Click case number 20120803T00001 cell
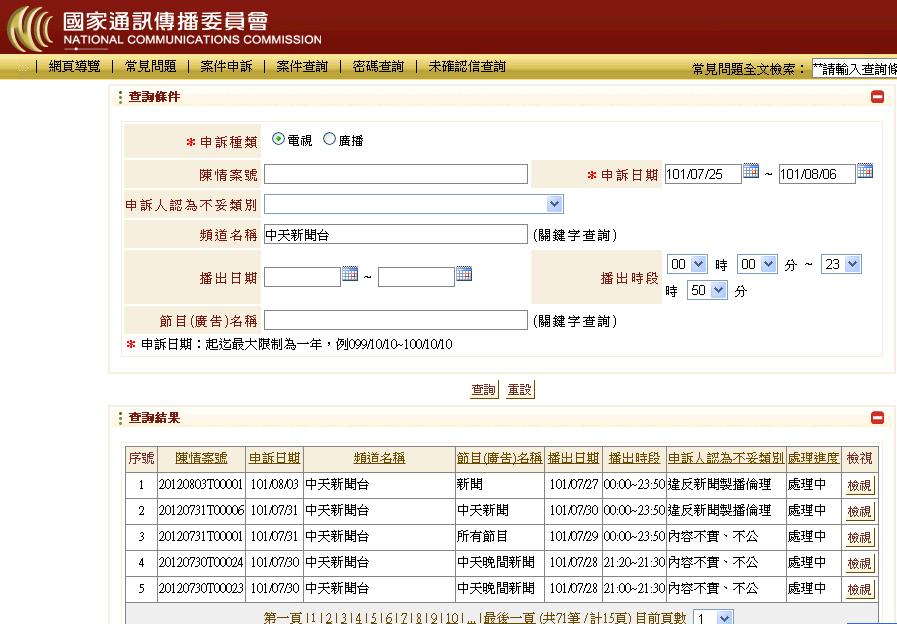The width and height of the screenshot is (897, 624). tap(201, 484)
